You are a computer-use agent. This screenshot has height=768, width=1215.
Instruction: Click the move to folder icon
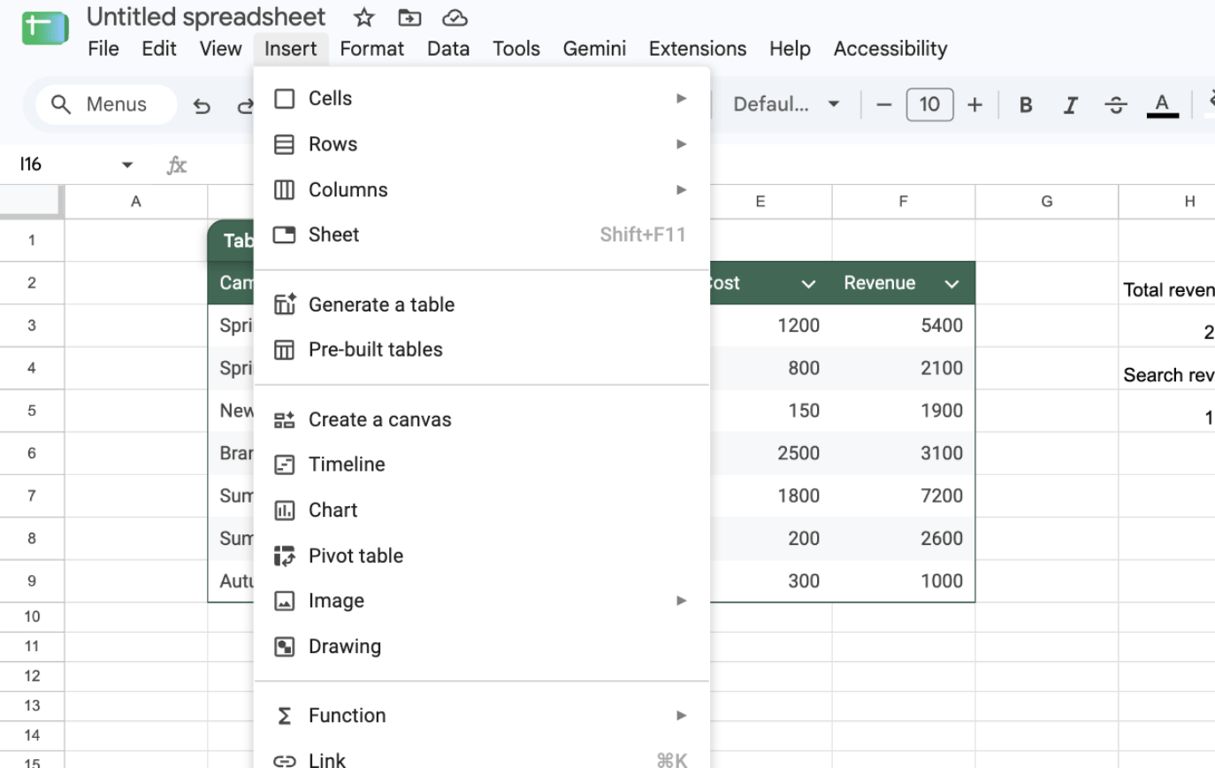[409, 18]
